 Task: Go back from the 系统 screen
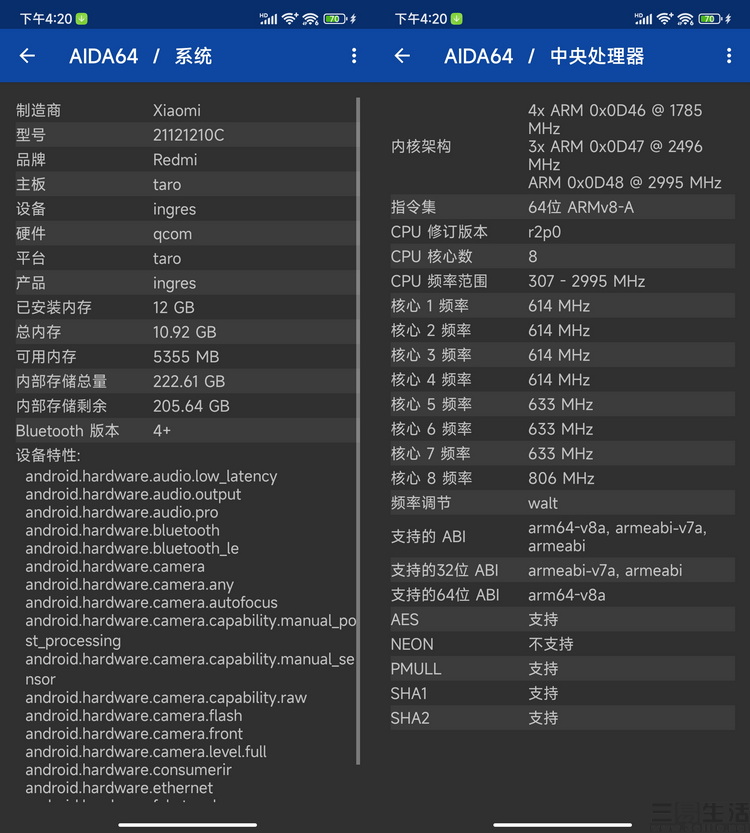coord(27,56)
